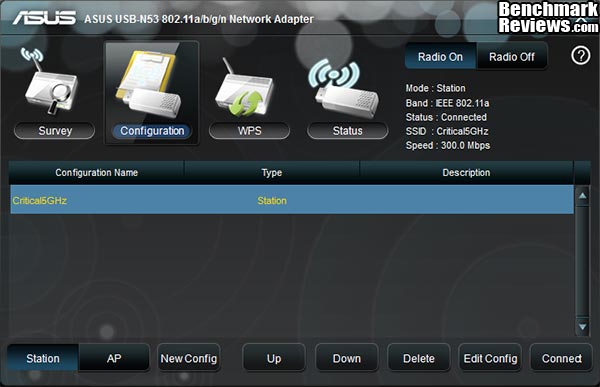Click the 'Band : IEEE 802.11a' text
The image size is (600, 387).
[x=447, y=103]
